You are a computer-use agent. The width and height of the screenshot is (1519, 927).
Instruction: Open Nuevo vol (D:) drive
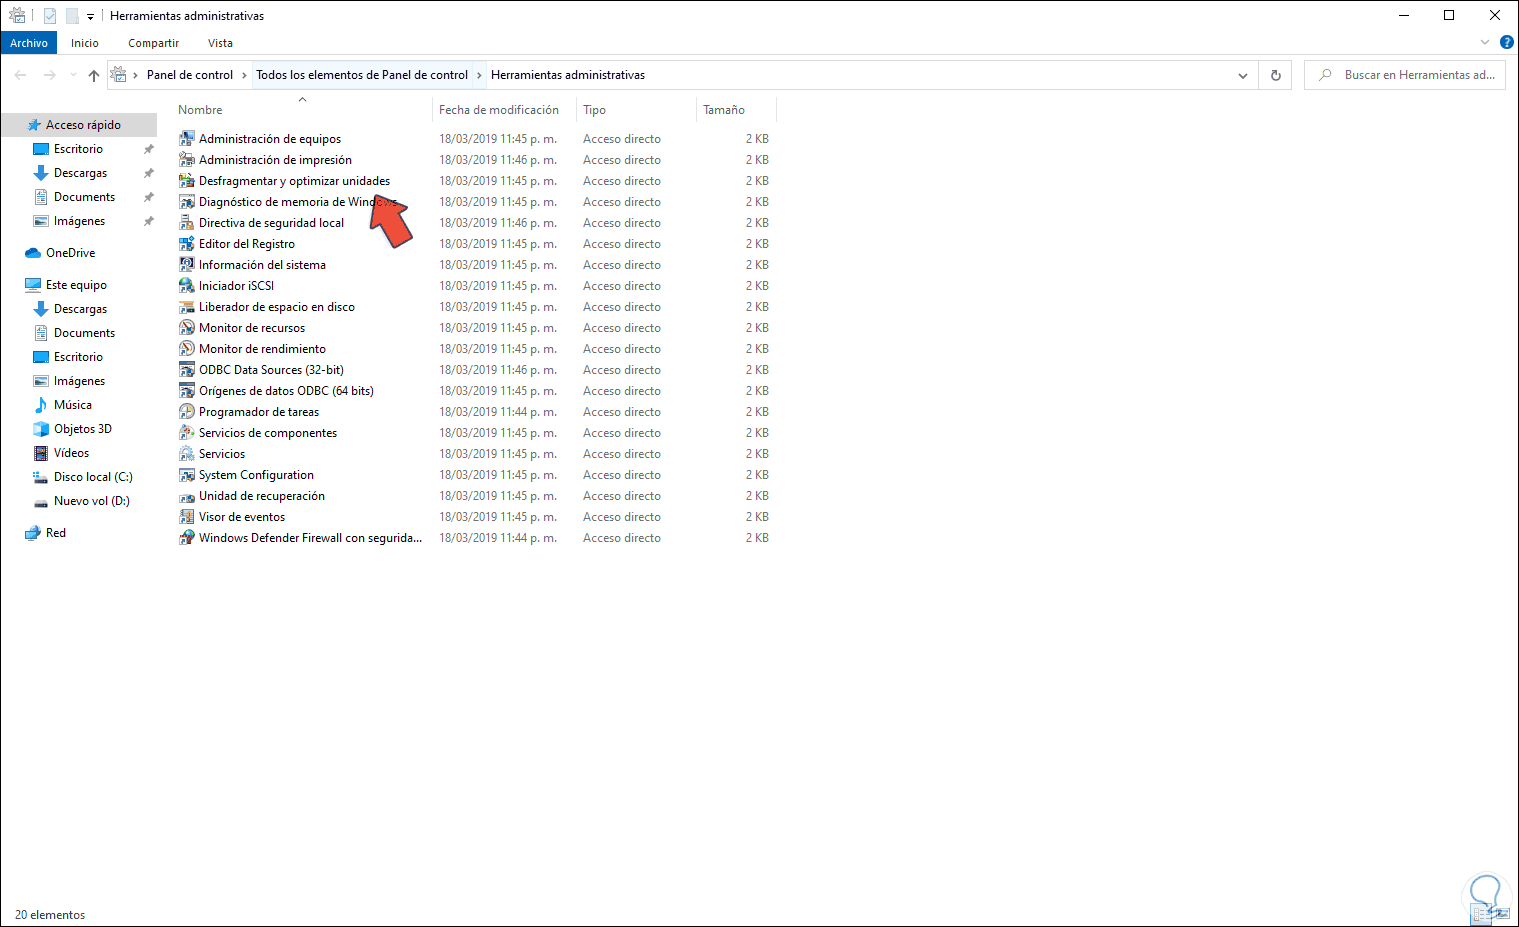(91, 501)
